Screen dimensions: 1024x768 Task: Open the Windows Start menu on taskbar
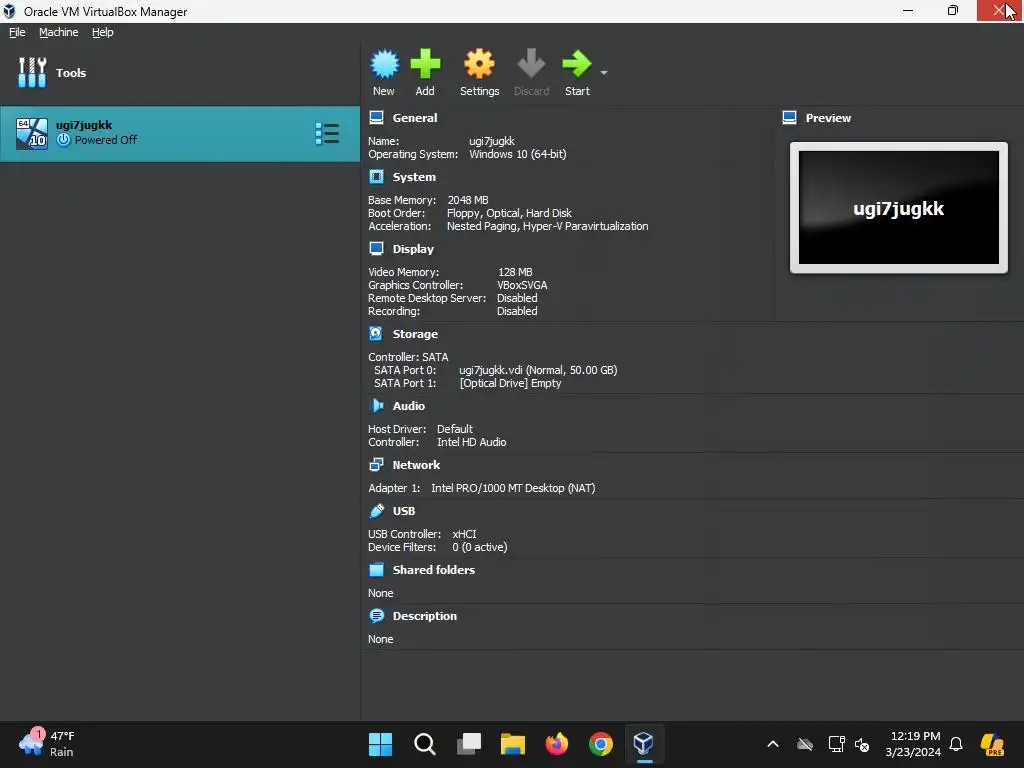click(380, 744)
